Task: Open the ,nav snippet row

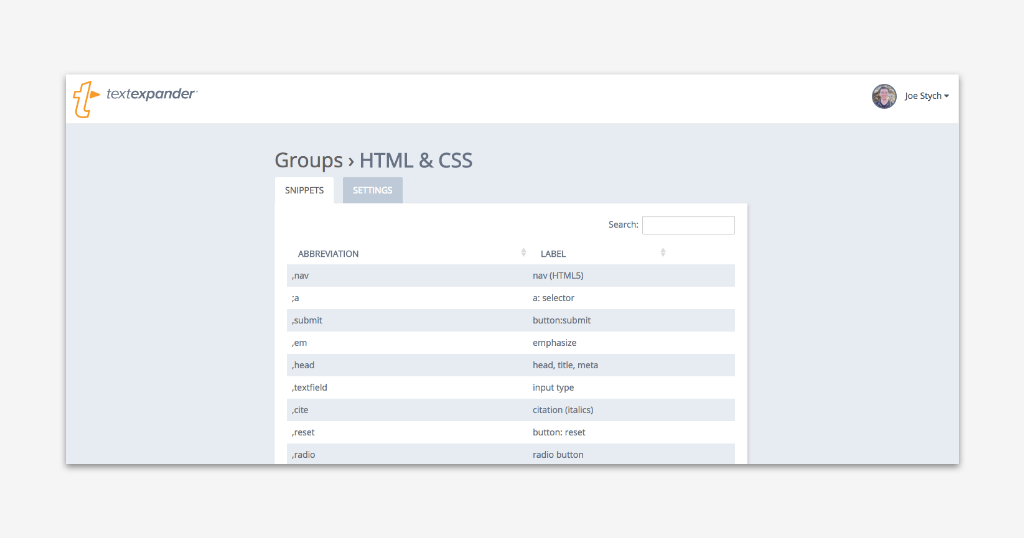Action: point(511,276)
